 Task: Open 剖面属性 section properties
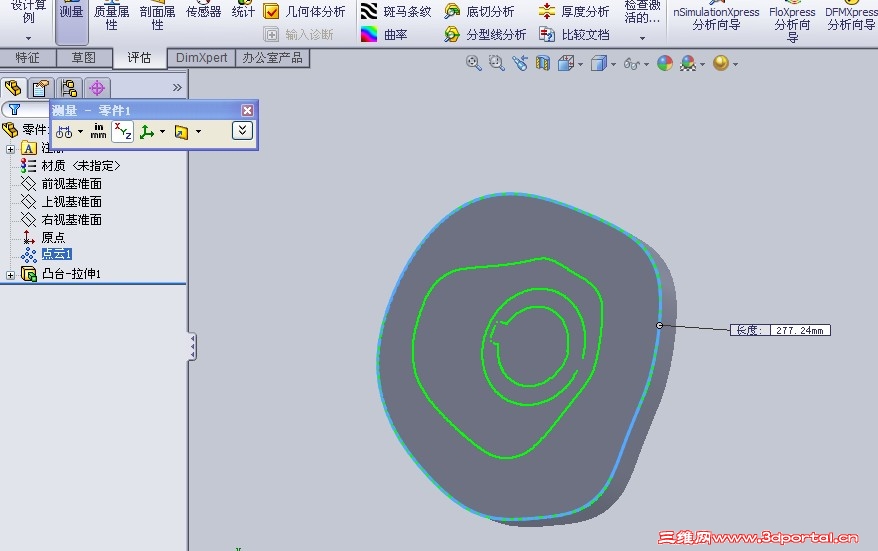pyautogui.click(x=157, y=18)
